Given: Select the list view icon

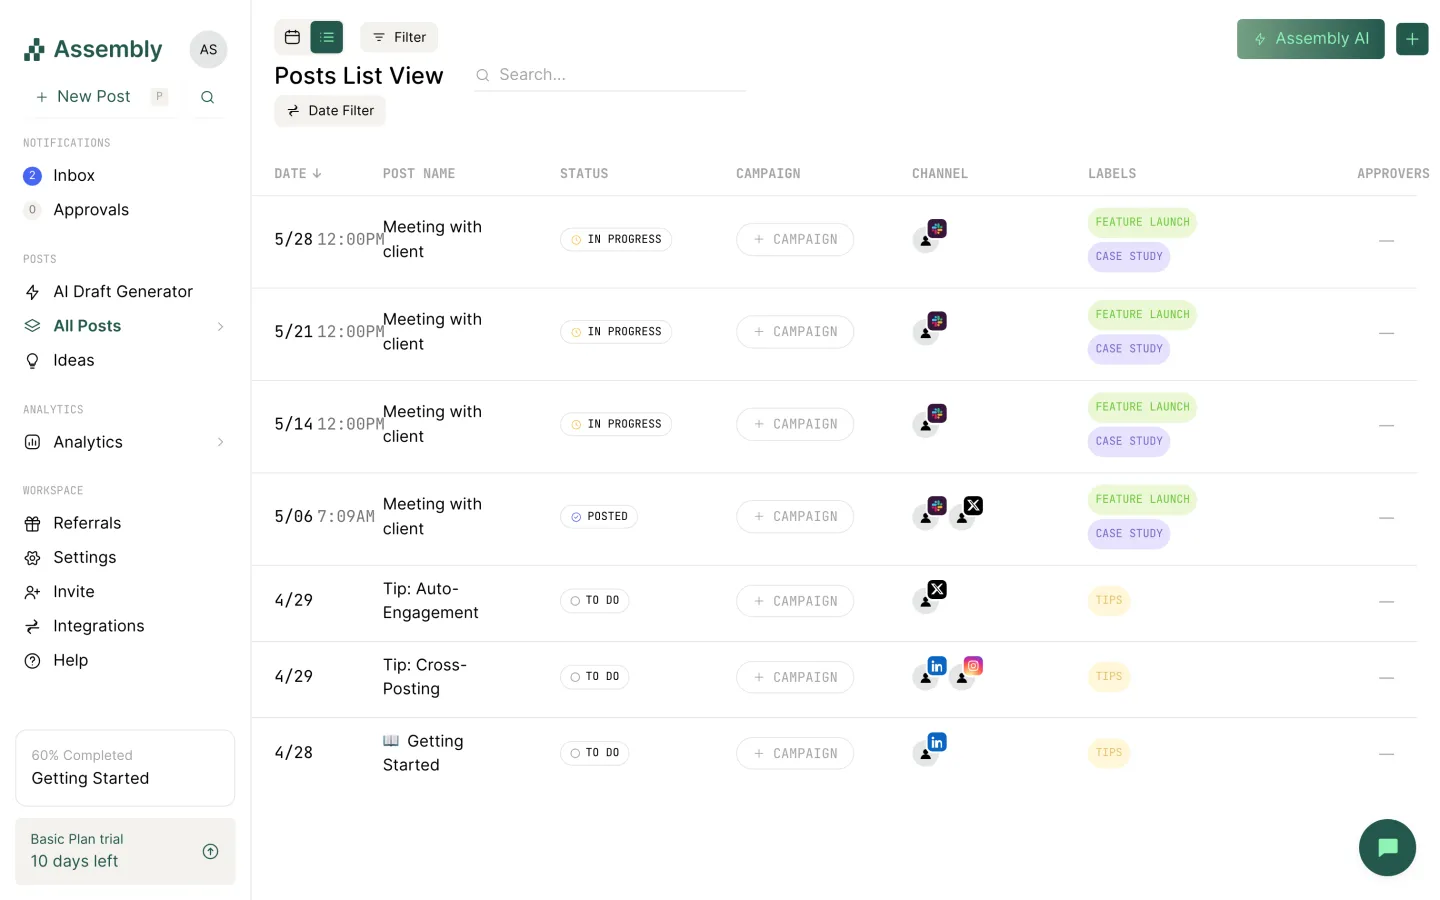Looking at the screenshot, I should (327, 37).
